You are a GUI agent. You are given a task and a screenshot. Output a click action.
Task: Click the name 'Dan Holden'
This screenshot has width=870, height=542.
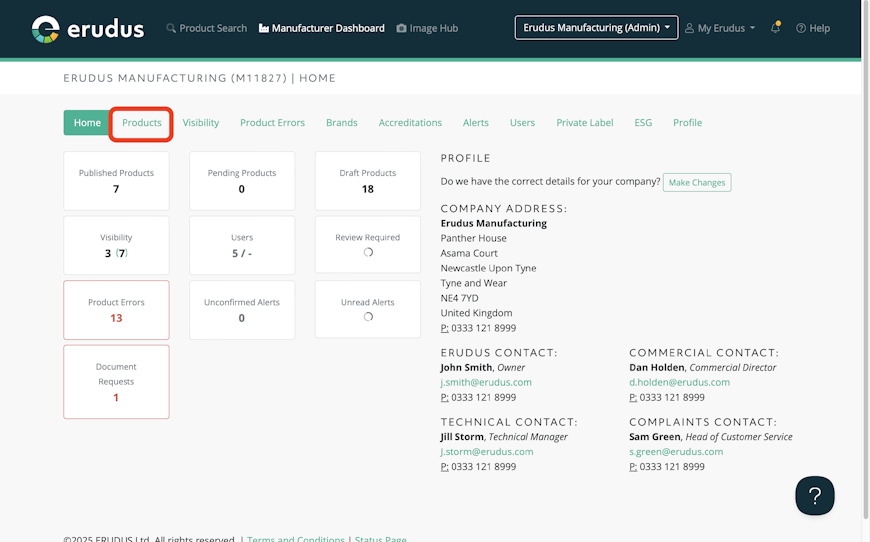[656, 367]
